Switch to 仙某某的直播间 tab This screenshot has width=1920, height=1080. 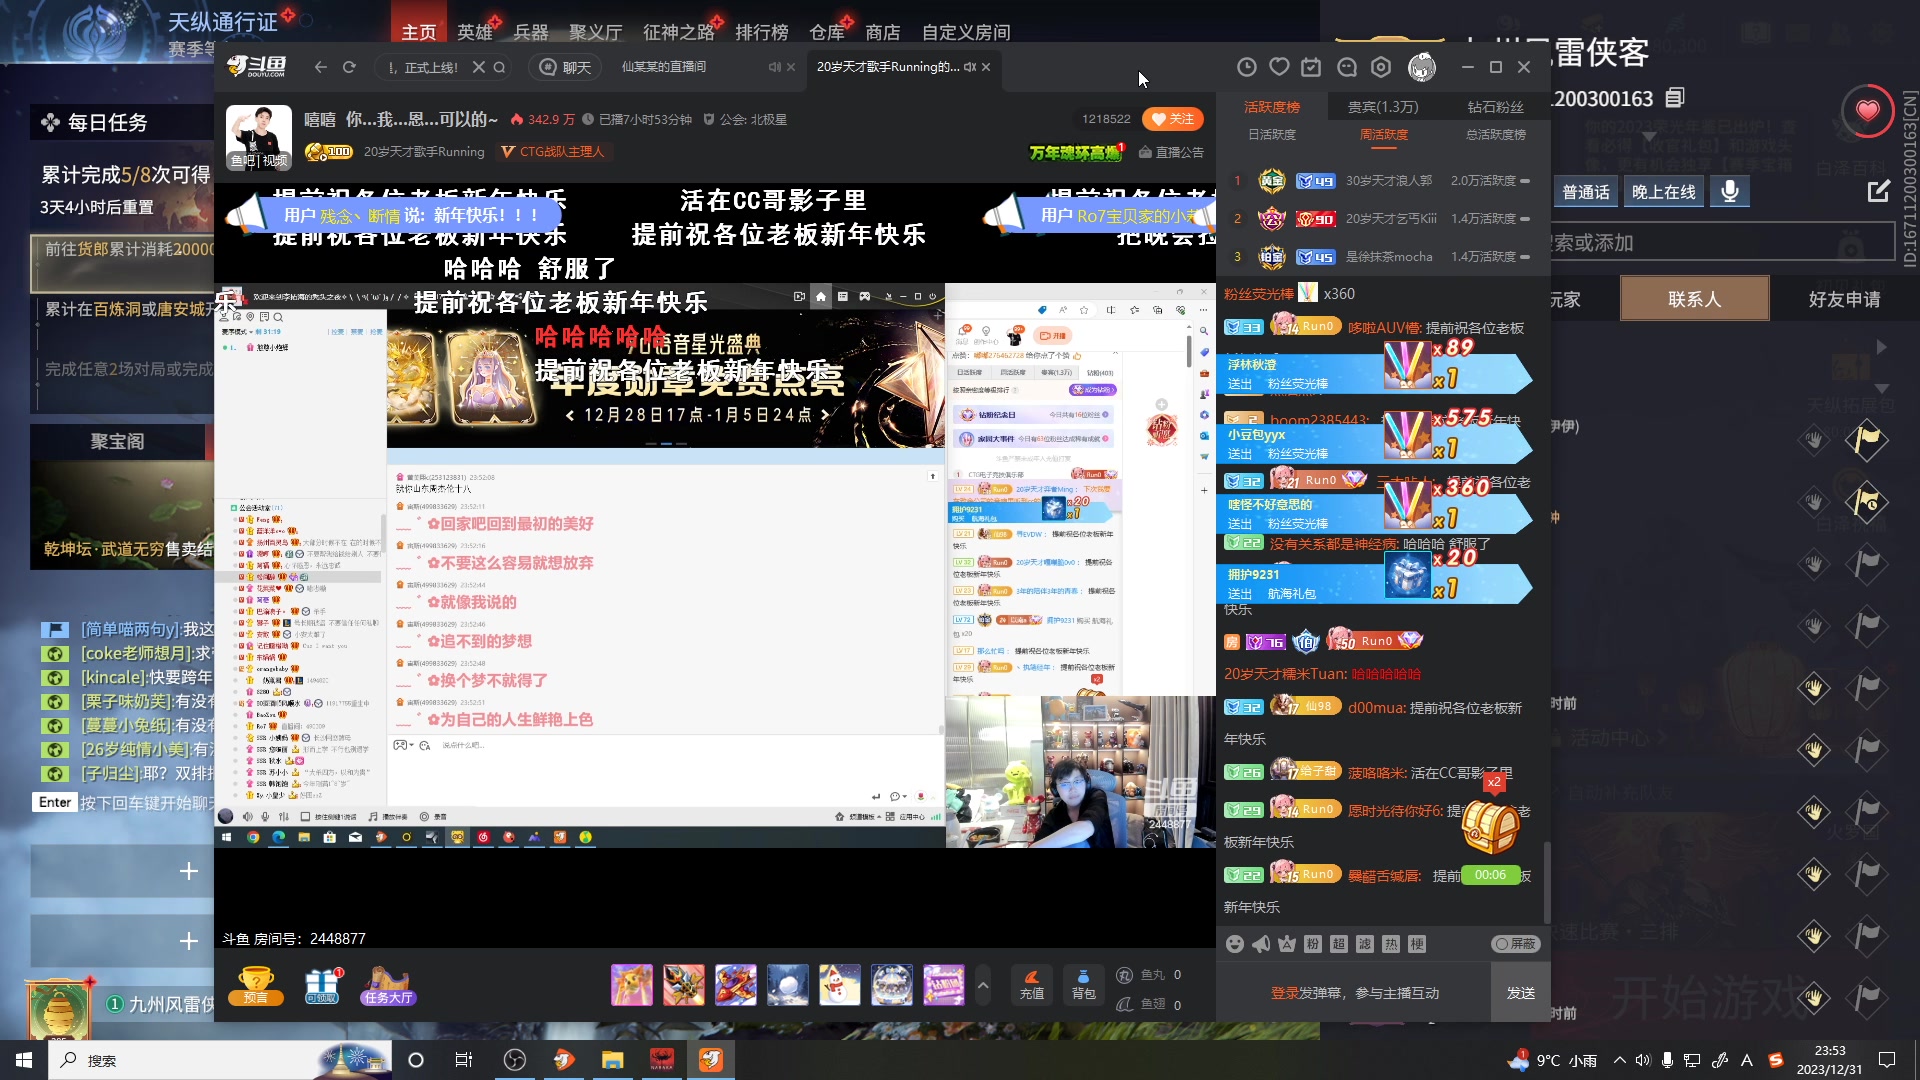coord(664,67)
